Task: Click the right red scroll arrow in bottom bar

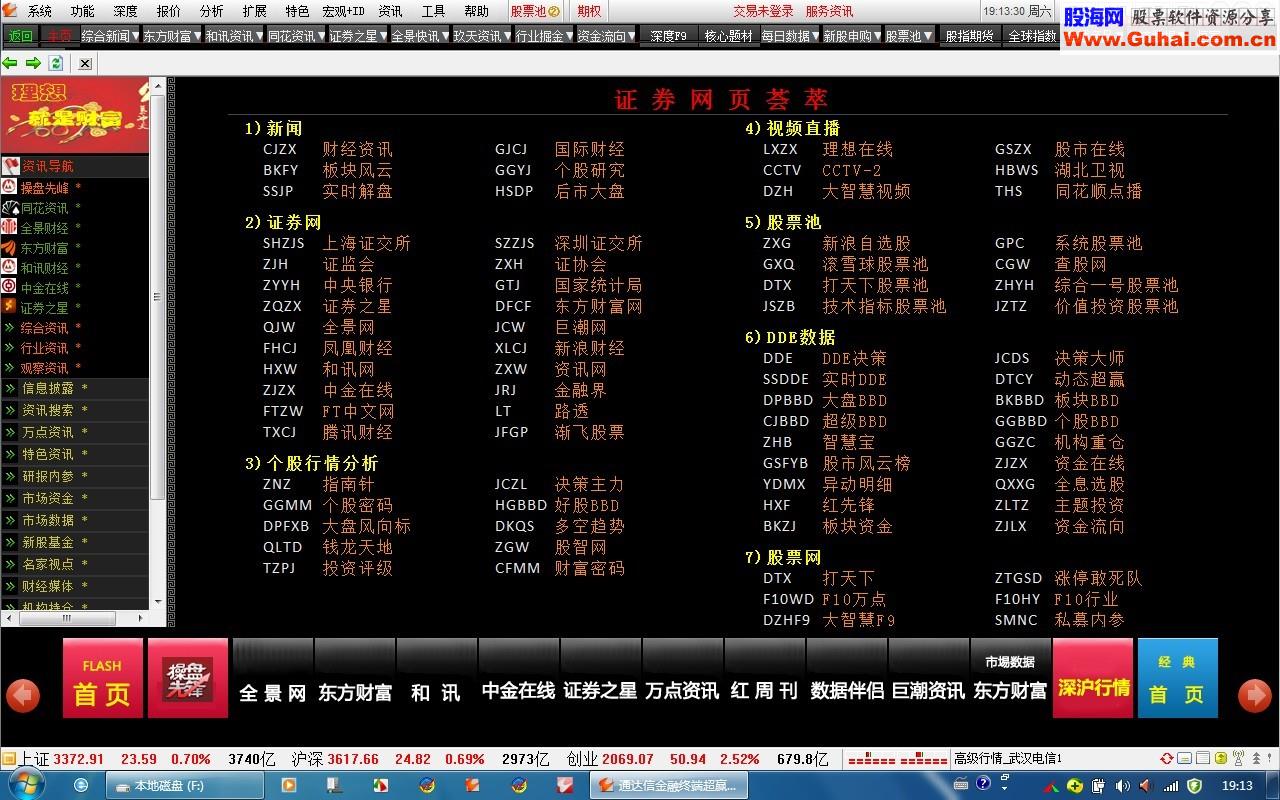Action: (x=1254, y=695)
